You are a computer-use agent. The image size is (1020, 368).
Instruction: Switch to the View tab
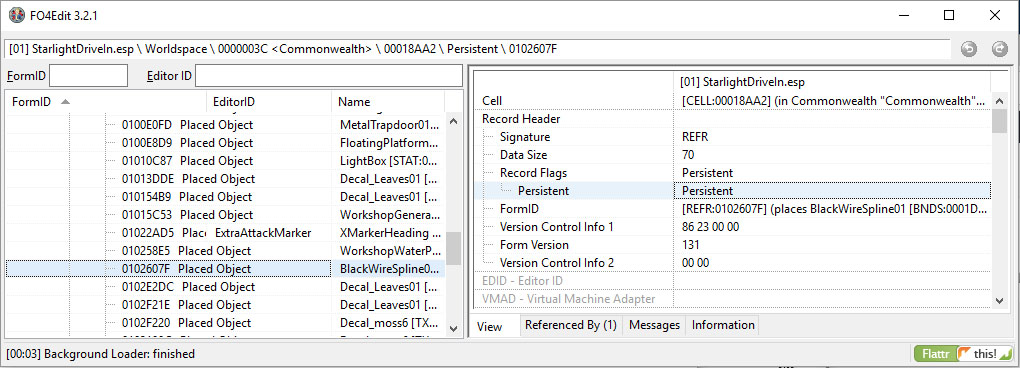[x=490, y=326]
